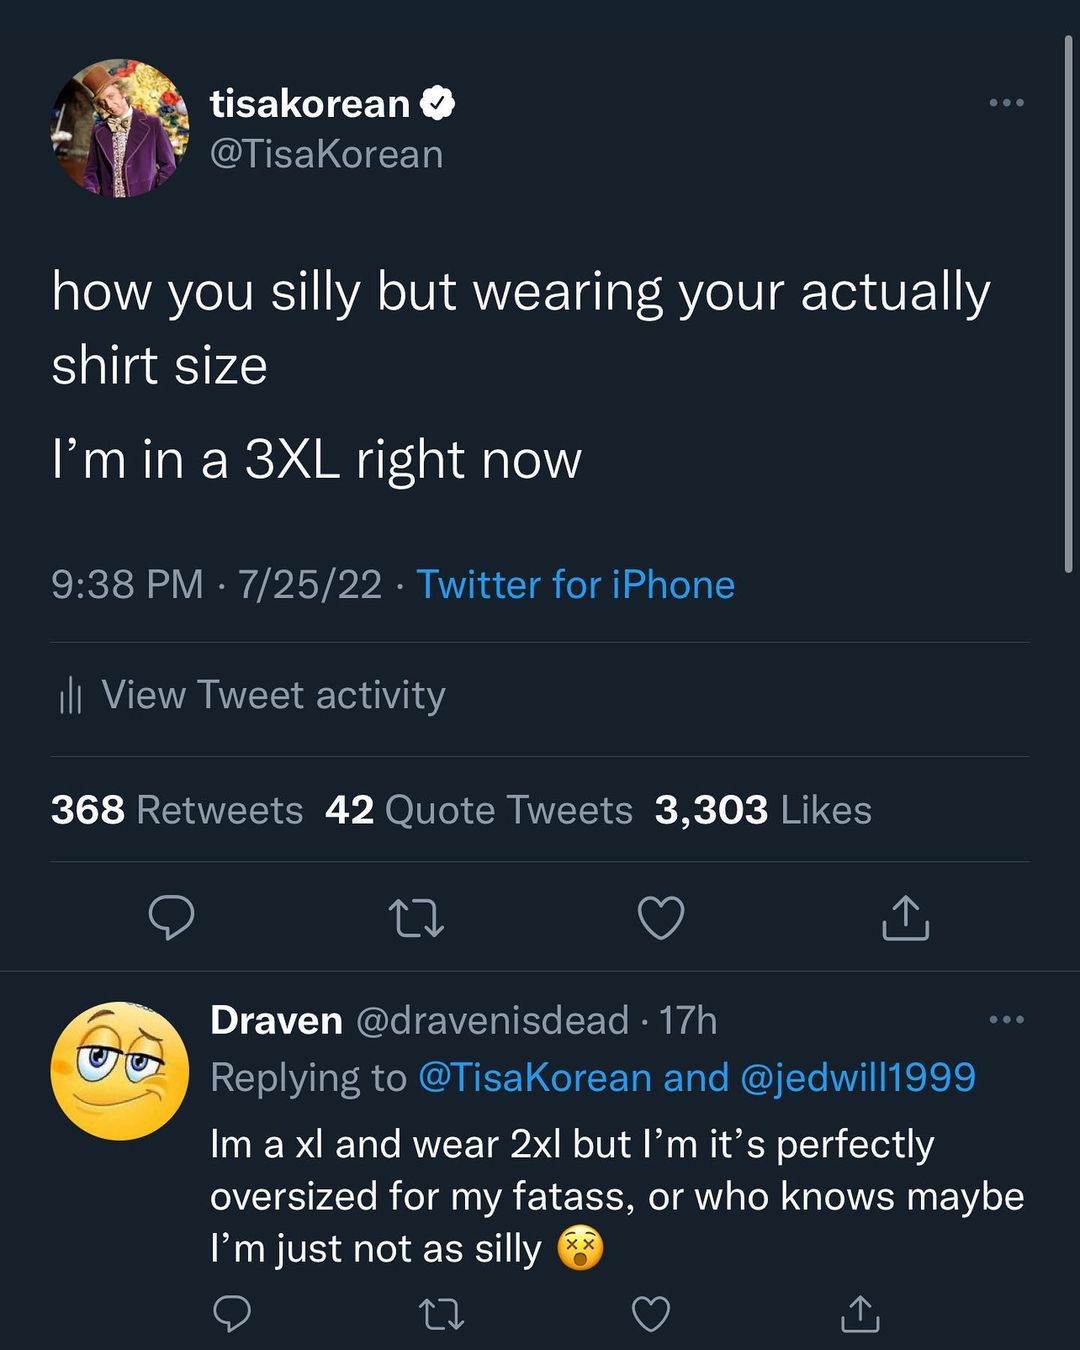Retweet Draven's reply
1080x1350 pixels.
point(441,1313)
